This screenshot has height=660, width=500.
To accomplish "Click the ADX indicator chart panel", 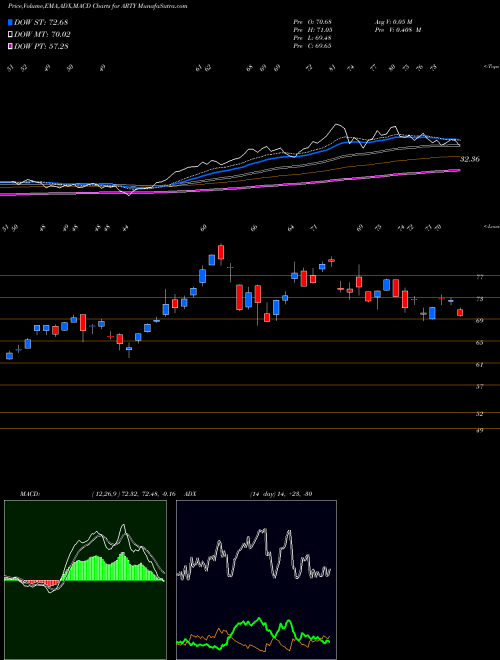I will (x=256, y=580).
